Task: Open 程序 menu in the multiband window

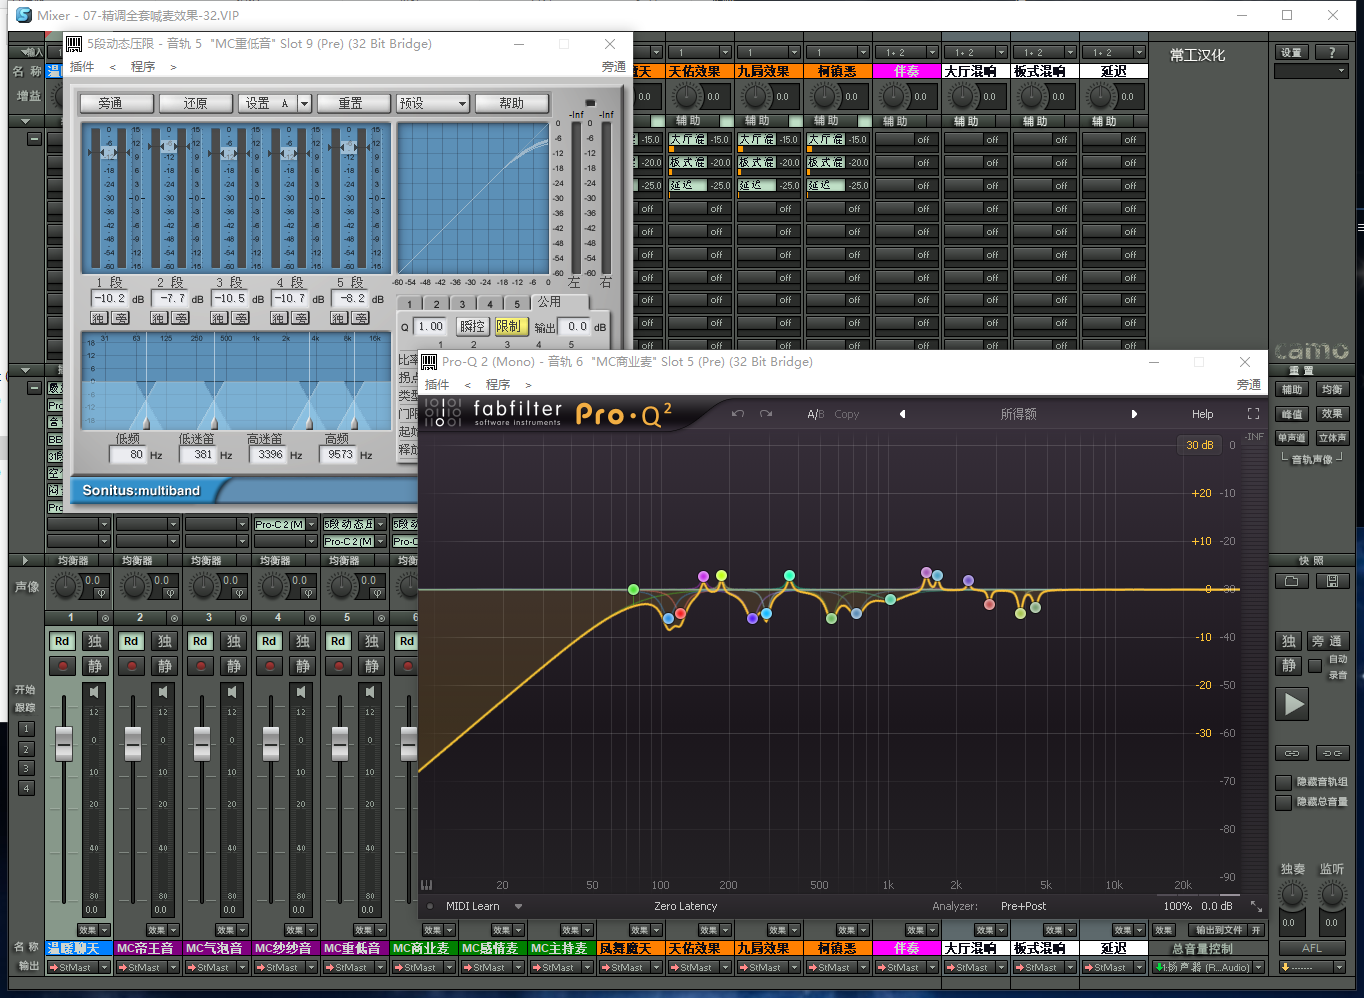Action: tap(143, 67)
